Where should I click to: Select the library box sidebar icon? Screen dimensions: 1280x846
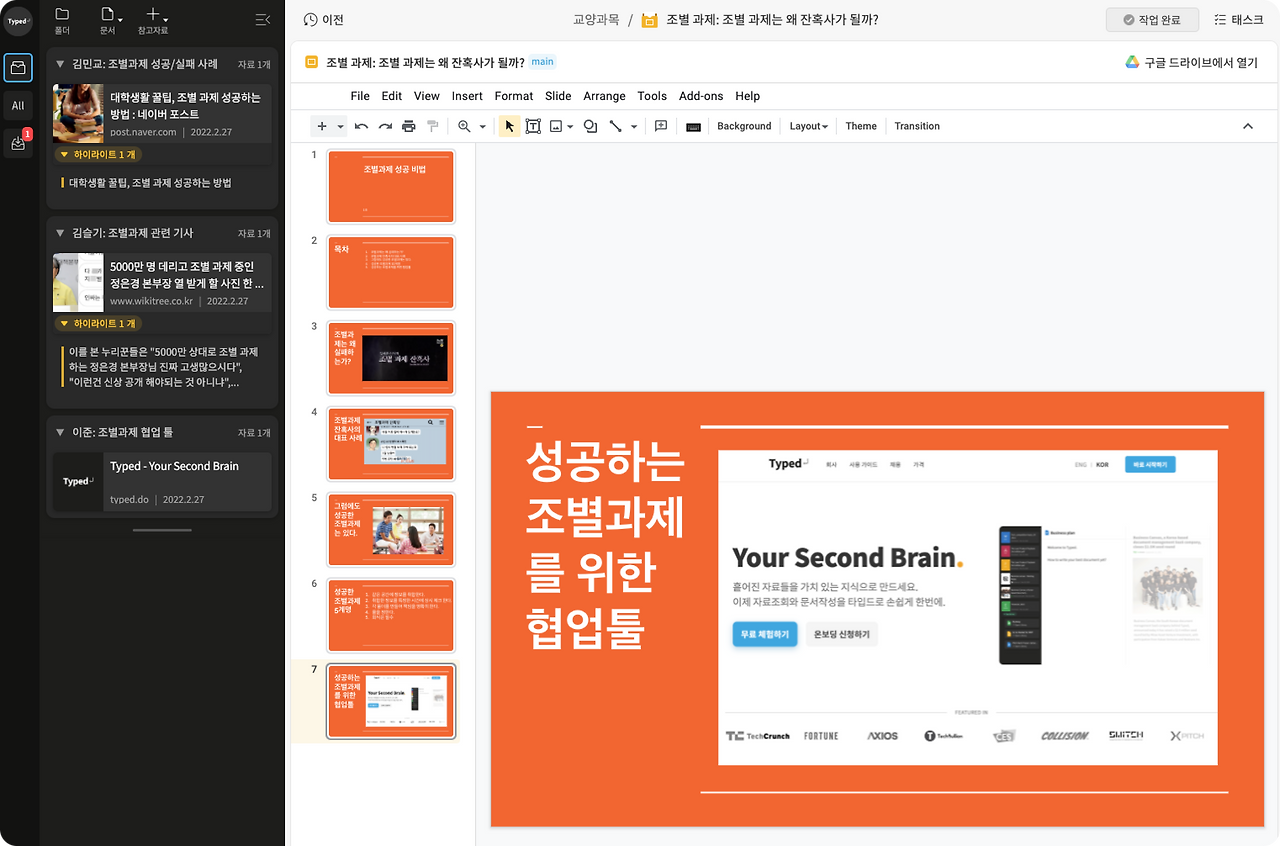pyautogui.click(x=18, y=68)
